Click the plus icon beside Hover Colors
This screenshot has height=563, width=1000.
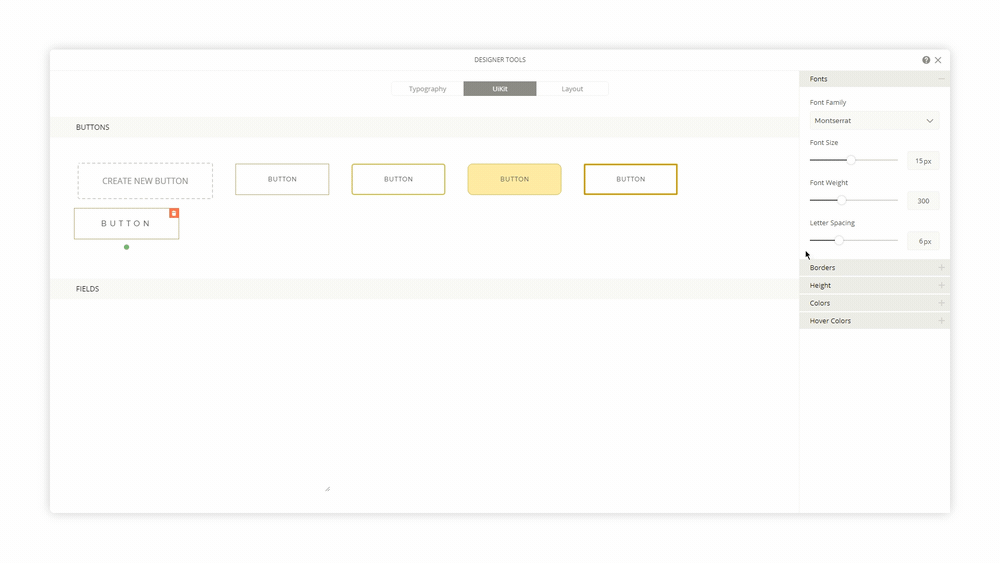pyautogui.click(x=941, y=321)
